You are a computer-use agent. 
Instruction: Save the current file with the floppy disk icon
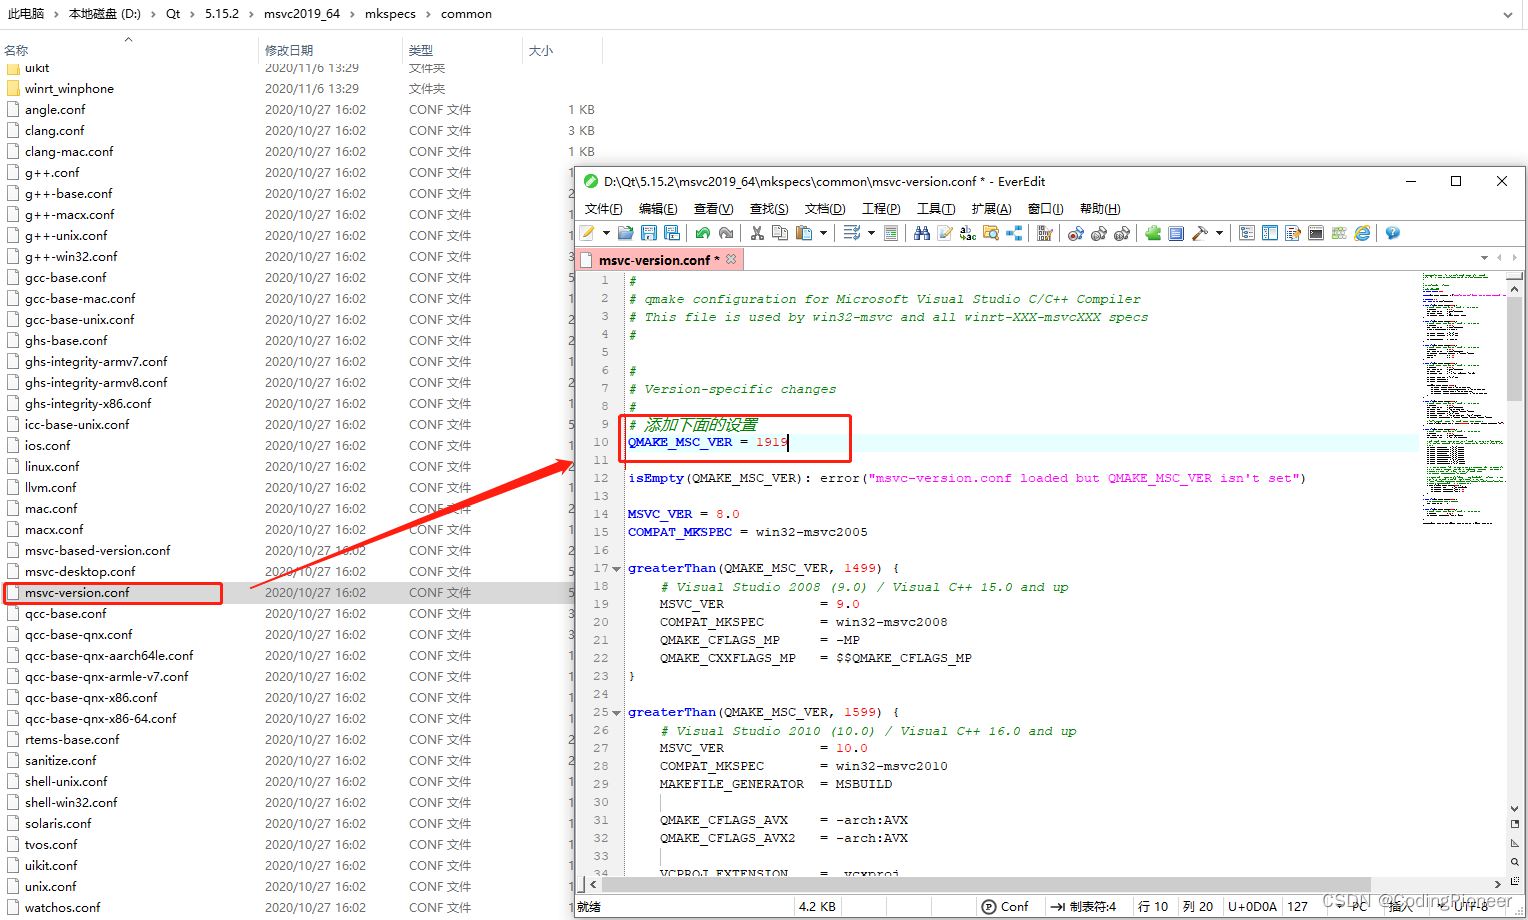(x=649, y=233)
